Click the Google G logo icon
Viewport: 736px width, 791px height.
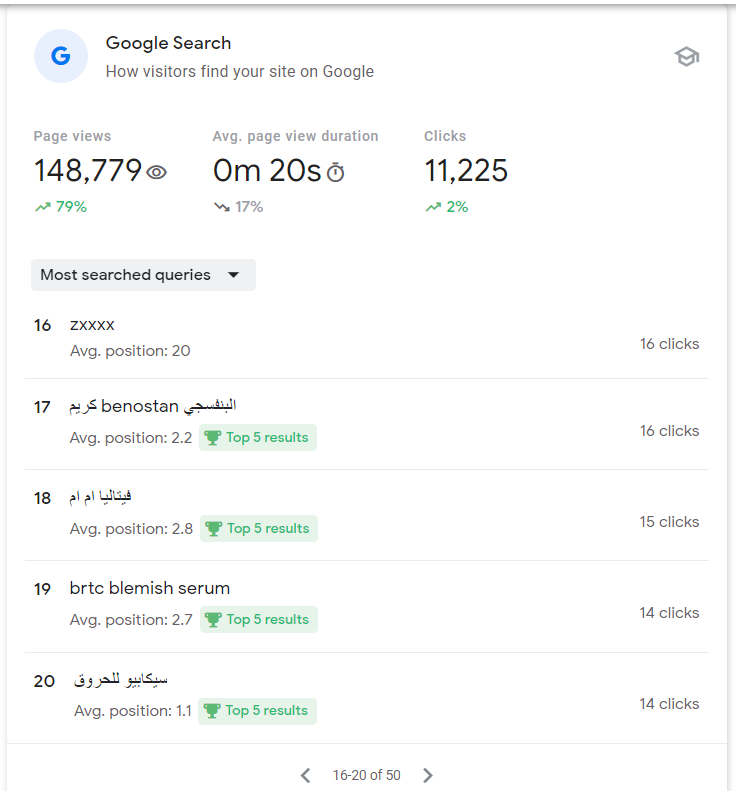click(x=61, y=56)
